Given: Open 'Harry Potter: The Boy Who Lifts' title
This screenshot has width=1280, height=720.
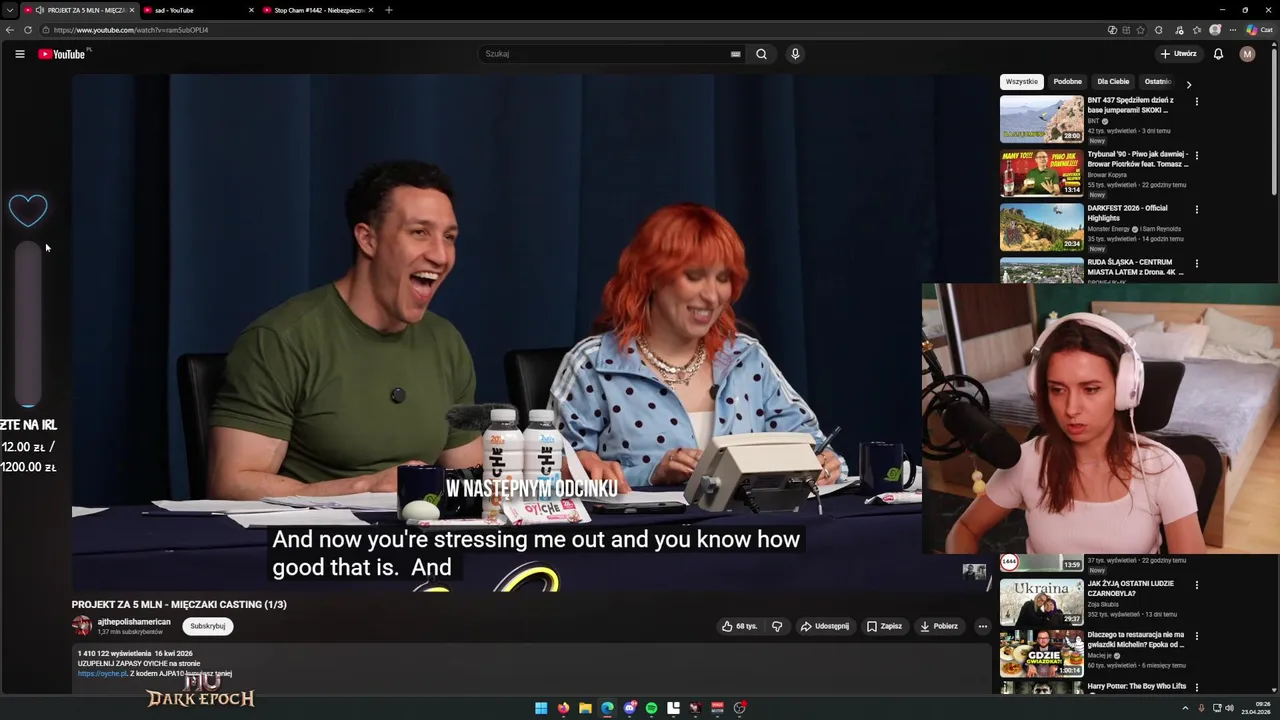Looking at the screenshot, I should pyautogui.click(x=1137, y=686).
